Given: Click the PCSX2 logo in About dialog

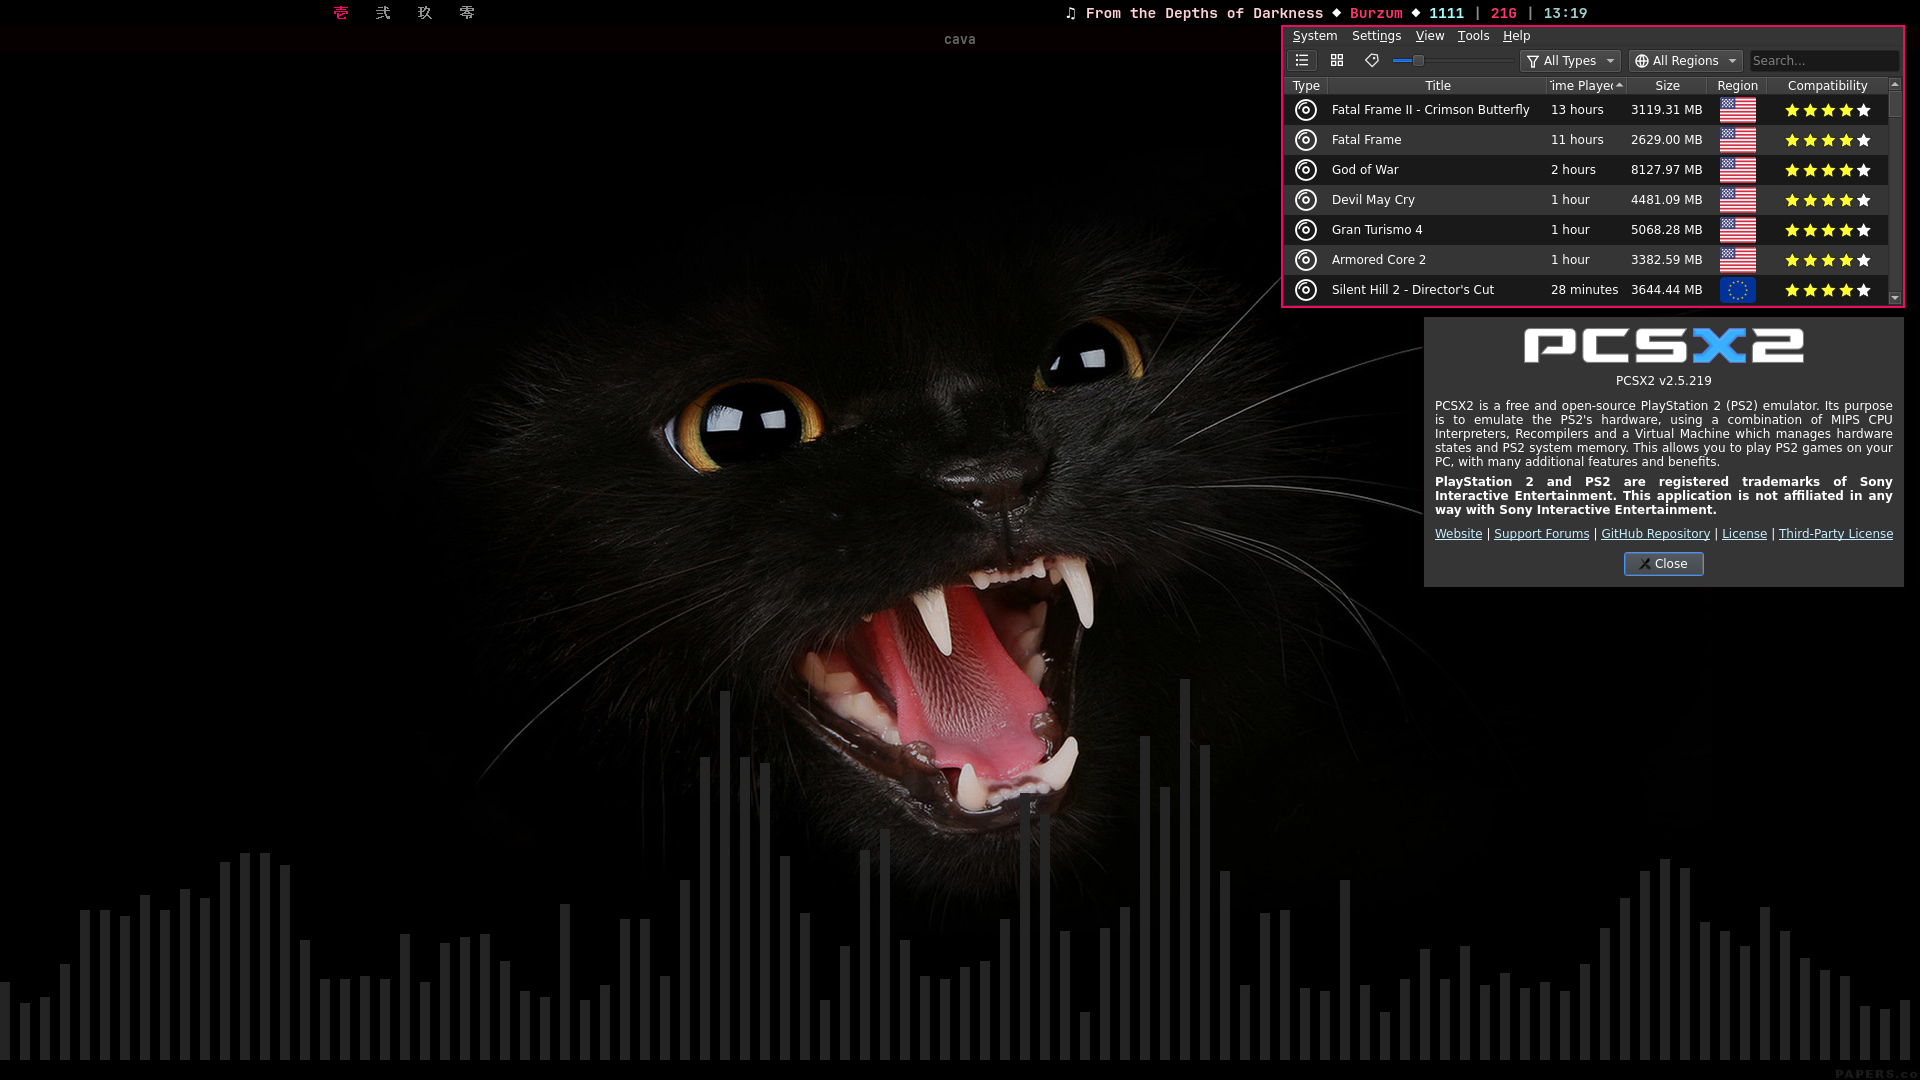Looking at the screenshot, I should tap(1663, 346).
